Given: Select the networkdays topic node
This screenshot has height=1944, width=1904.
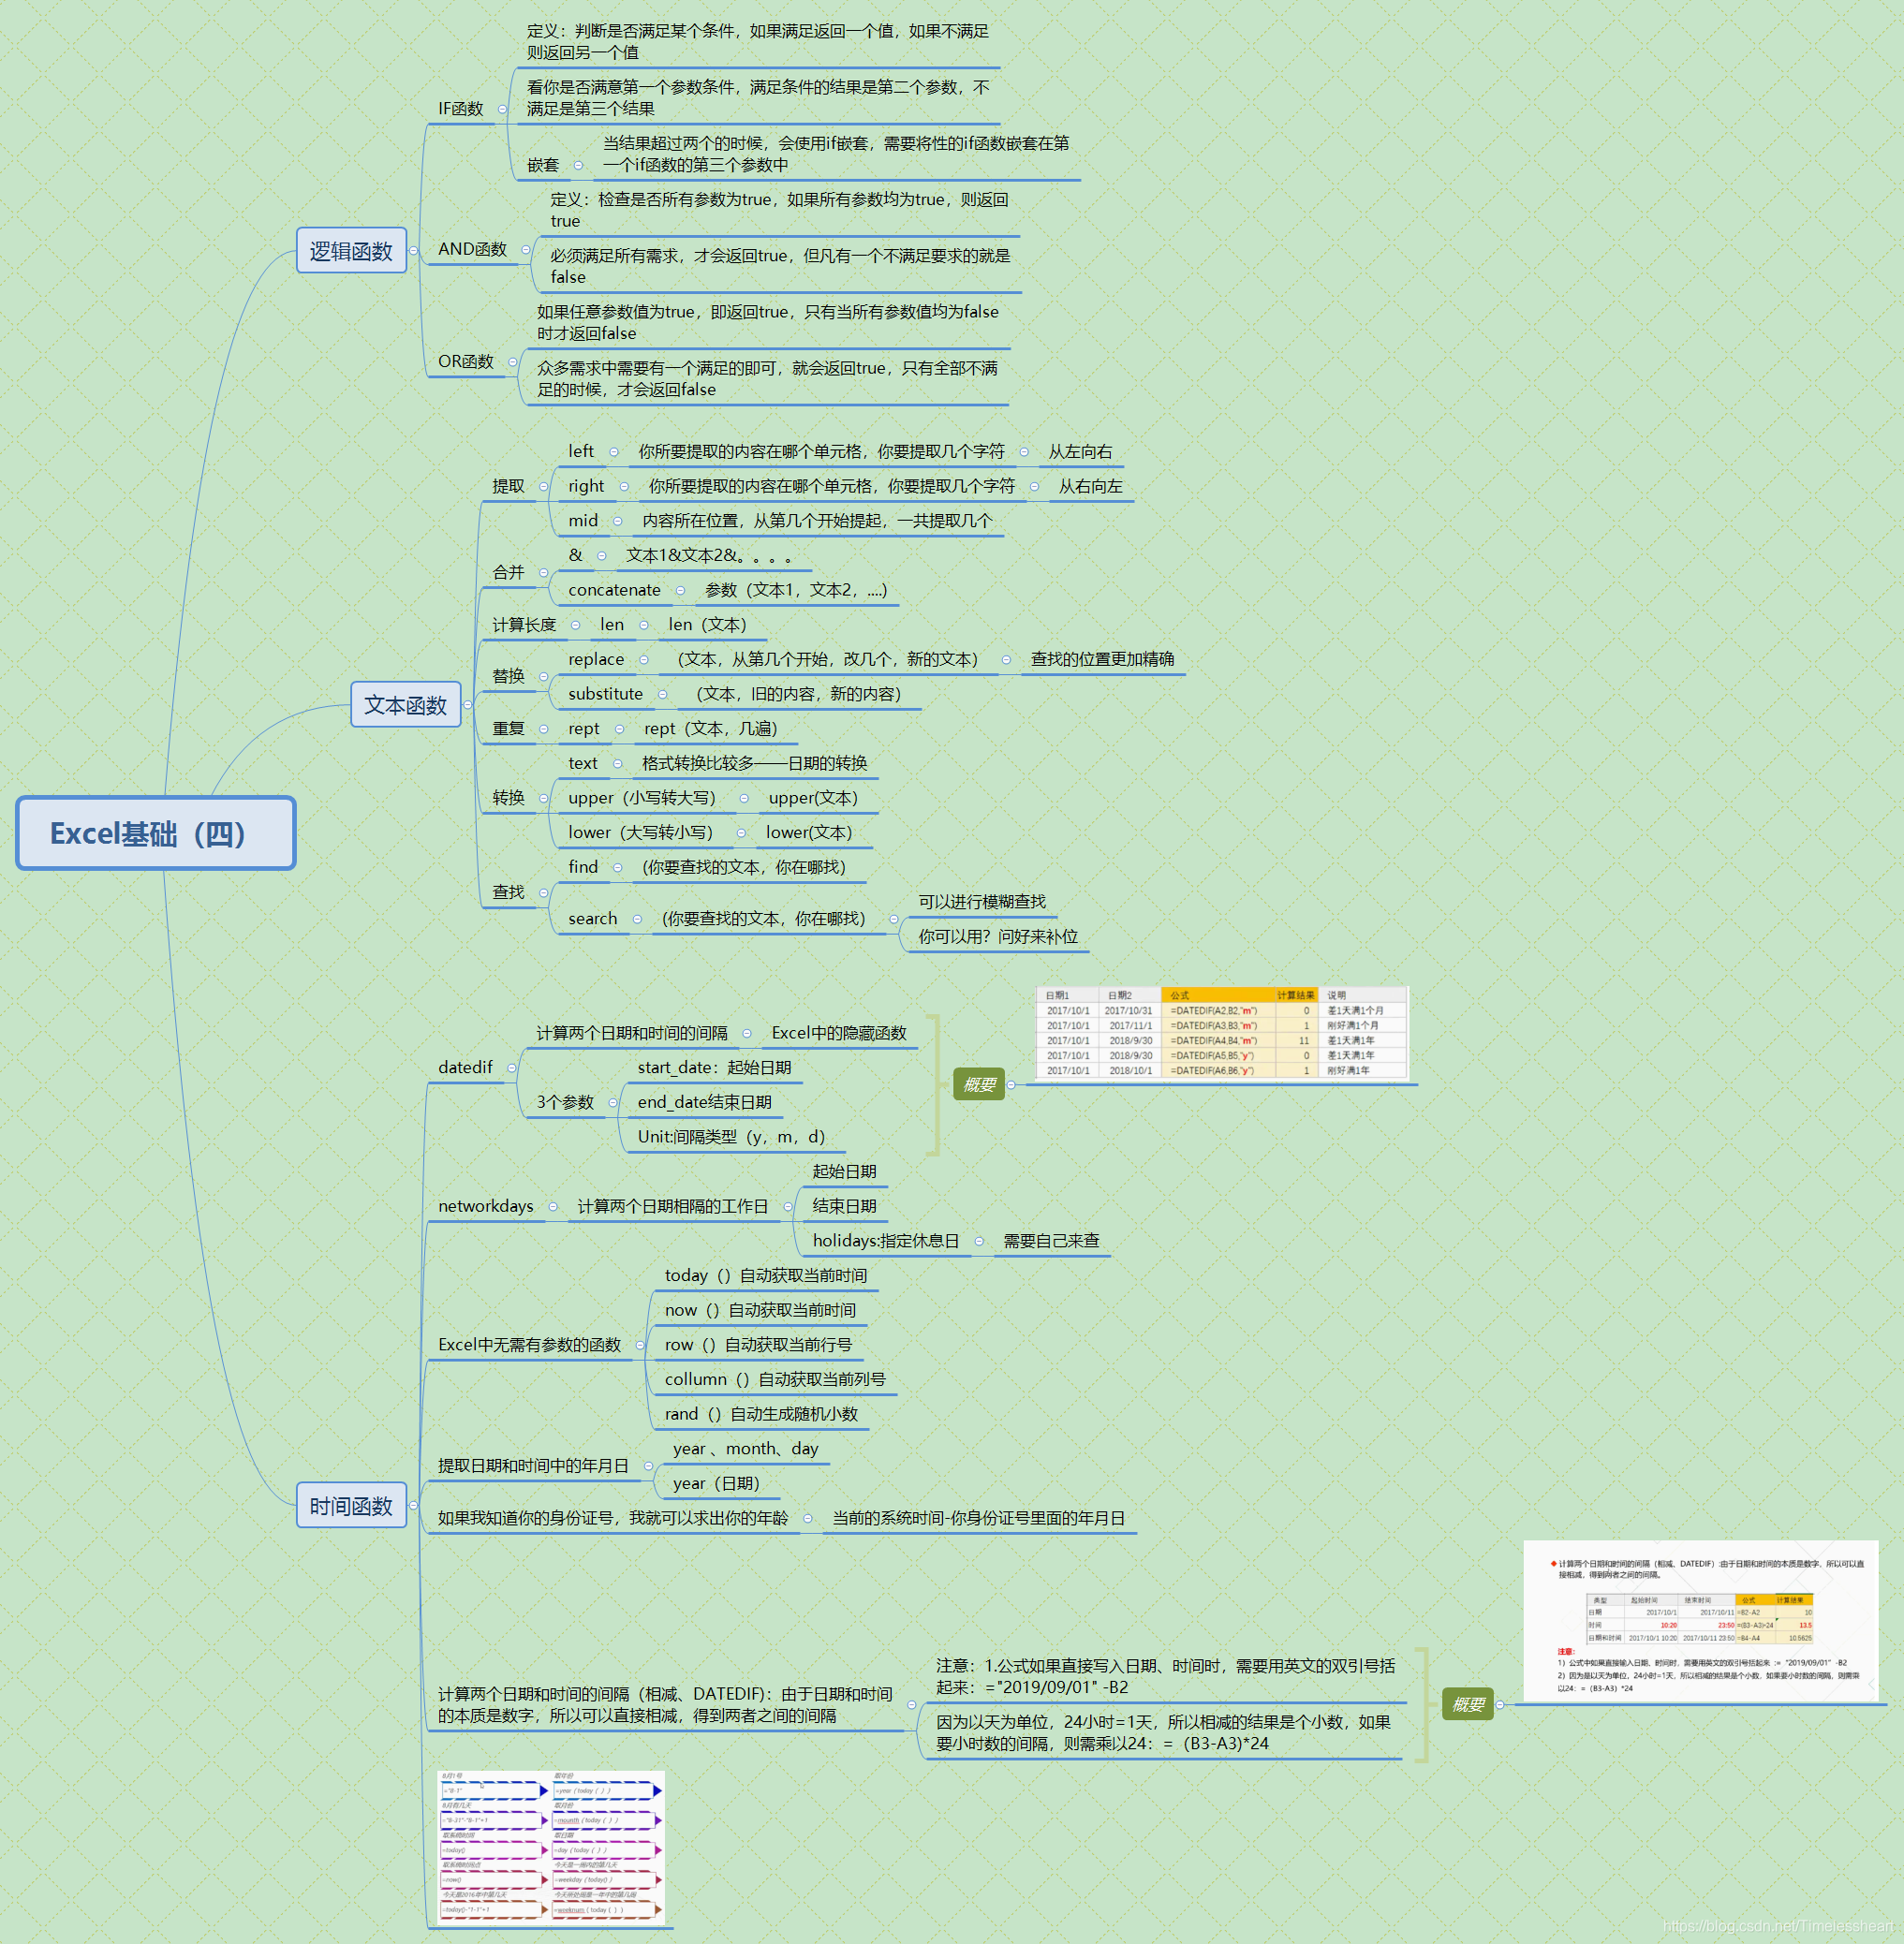Looking at the screenshot, I should pyautogui.click(x=485, y=1206).
